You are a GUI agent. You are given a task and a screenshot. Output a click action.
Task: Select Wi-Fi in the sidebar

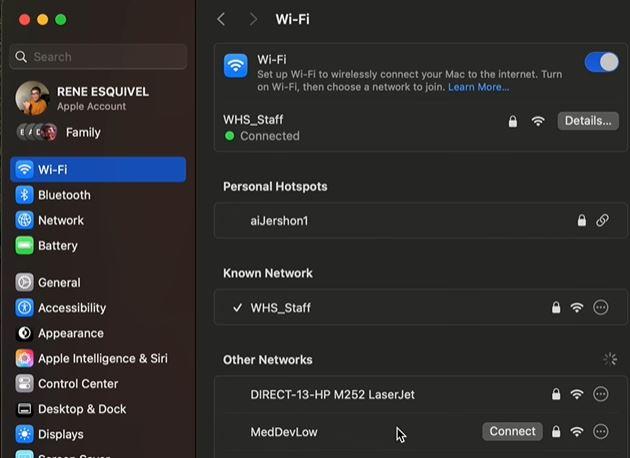(x=98, y=170)
